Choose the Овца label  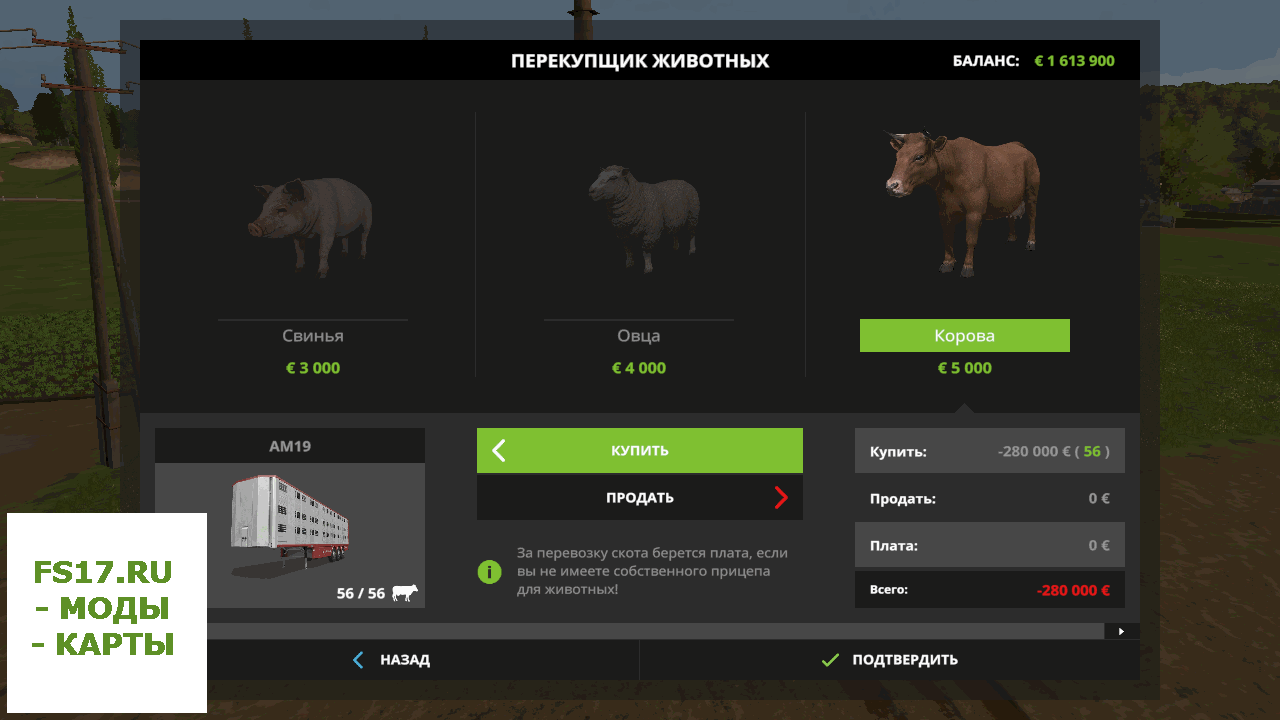click(x=639, y=336)
